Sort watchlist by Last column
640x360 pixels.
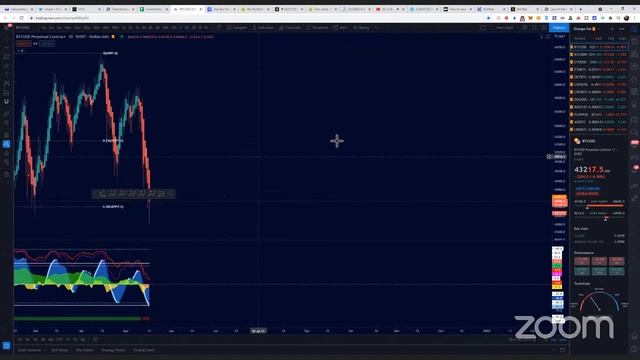(598, 38)
